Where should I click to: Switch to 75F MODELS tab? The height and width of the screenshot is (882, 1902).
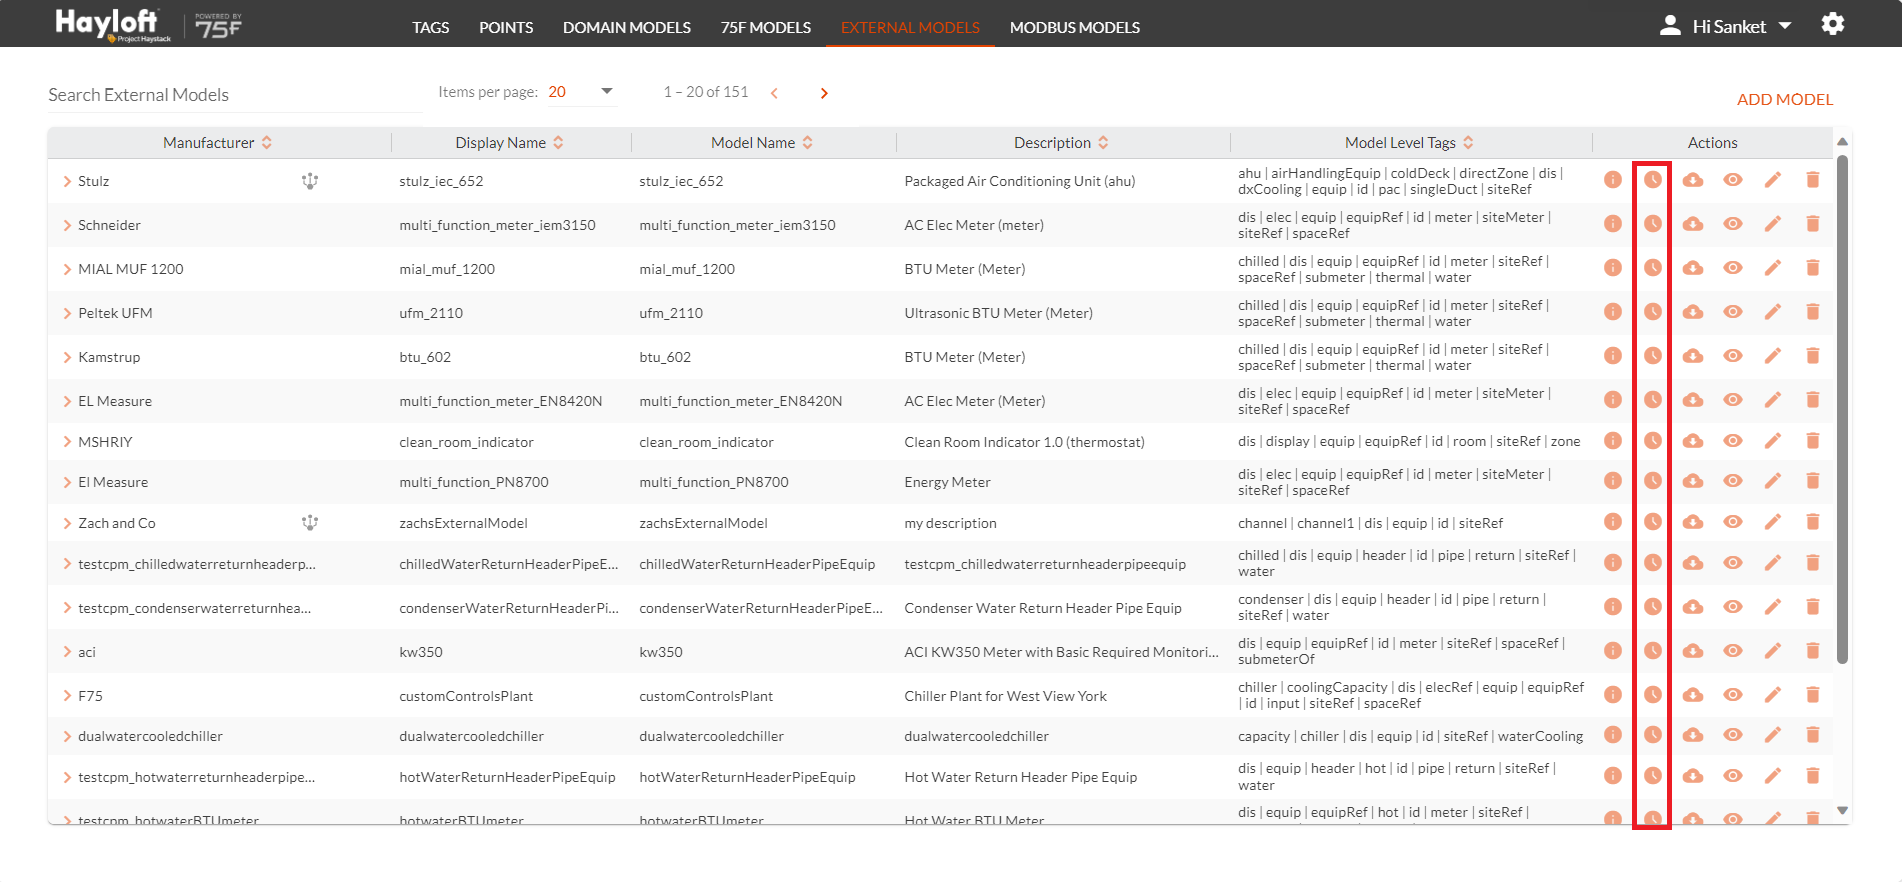tap(766, 27)
